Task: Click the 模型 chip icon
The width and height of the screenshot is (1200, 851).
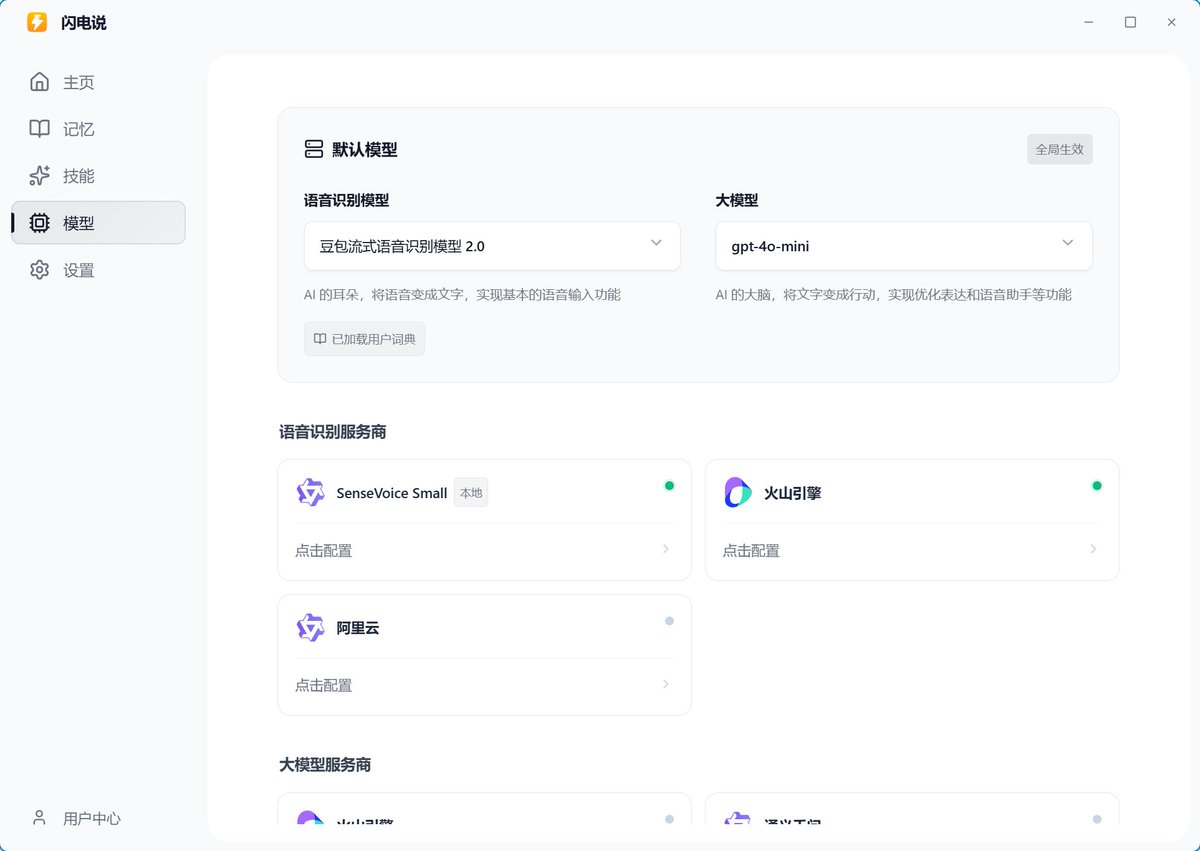Action: [39, 223]
